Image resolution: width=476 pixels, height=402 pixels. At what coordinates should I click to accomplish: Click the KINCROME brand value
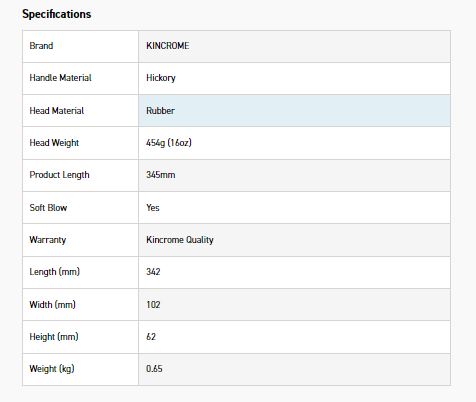pos(168,46)
